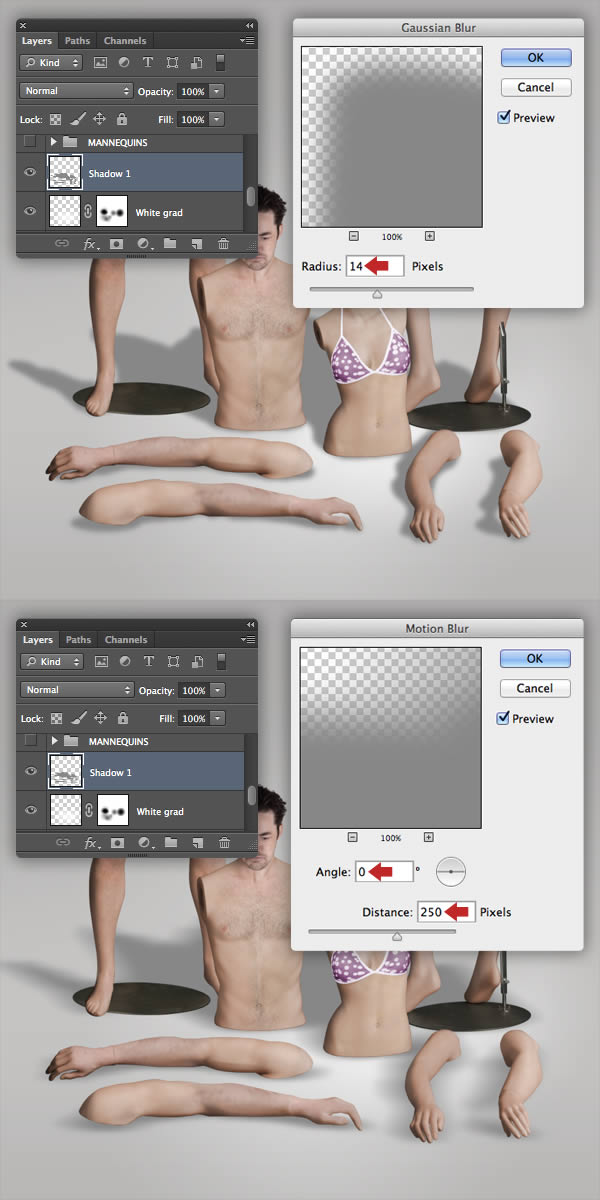This screenshot has width=600, height=1200.
Task: Switch to Paths tab in panel beside Gaussian Blur
Action: 79,41
